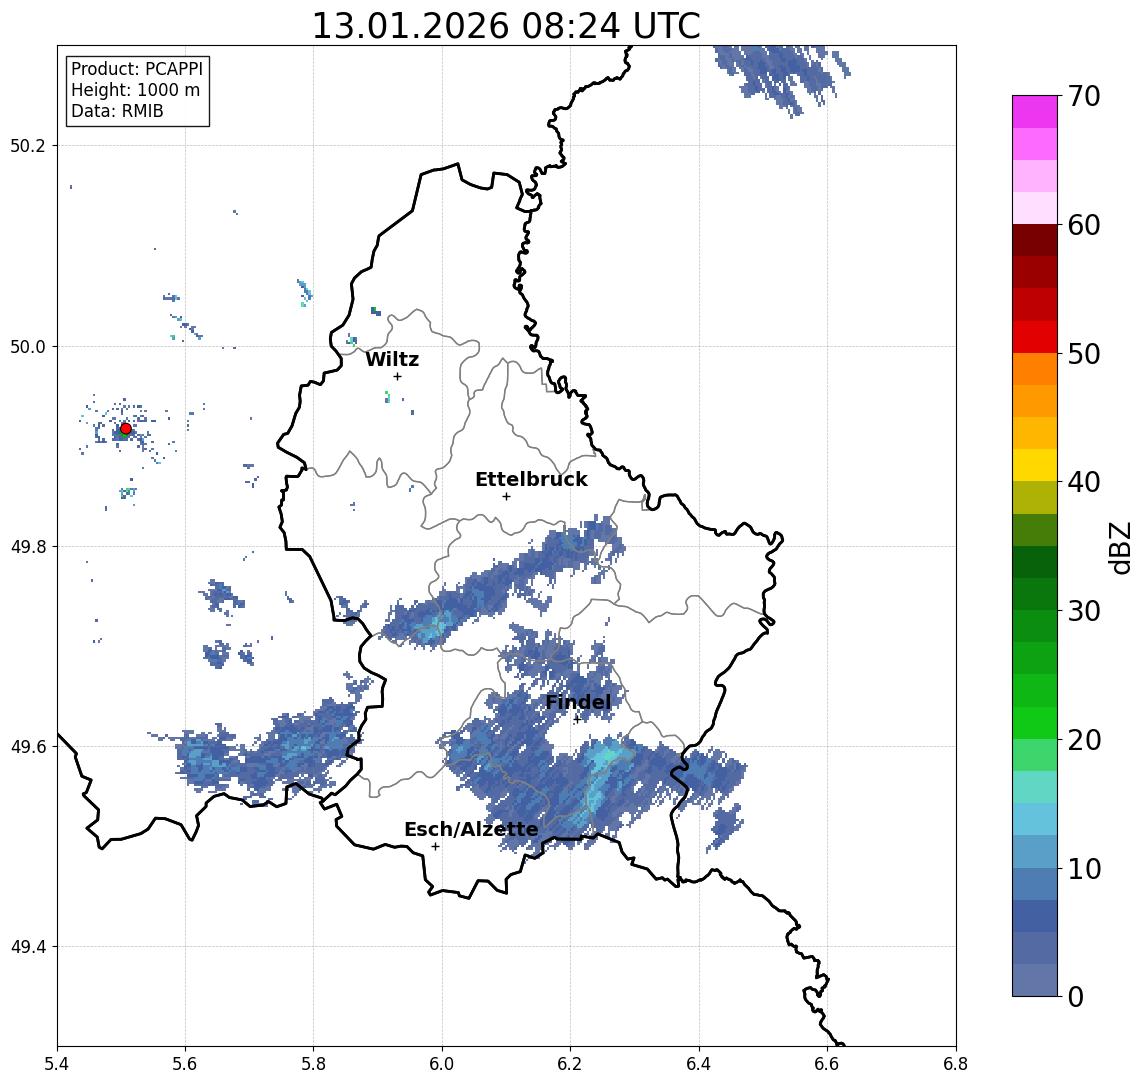Click the yellow 40 dBZ colorbar swatch
This screenshot has height=1084, width=1145.
click(1035, 465)
